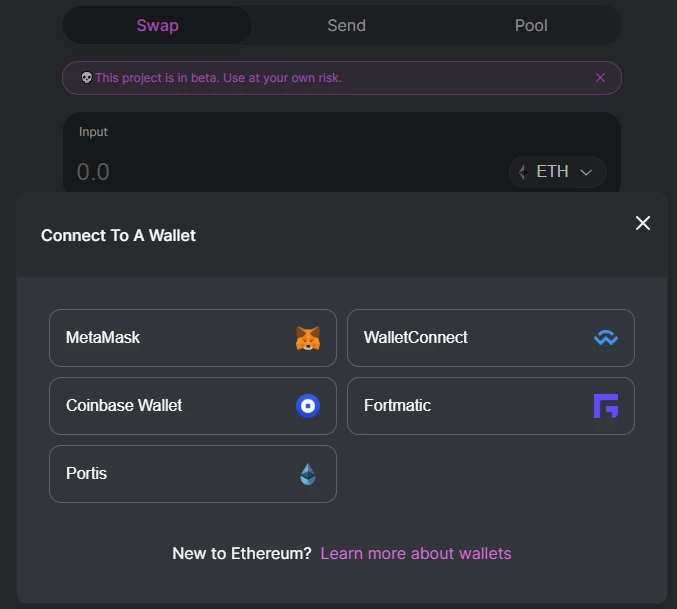Viewport: 677px width, 609px height.
Task: Switch to the Pool tab
Action: [531, 25]
